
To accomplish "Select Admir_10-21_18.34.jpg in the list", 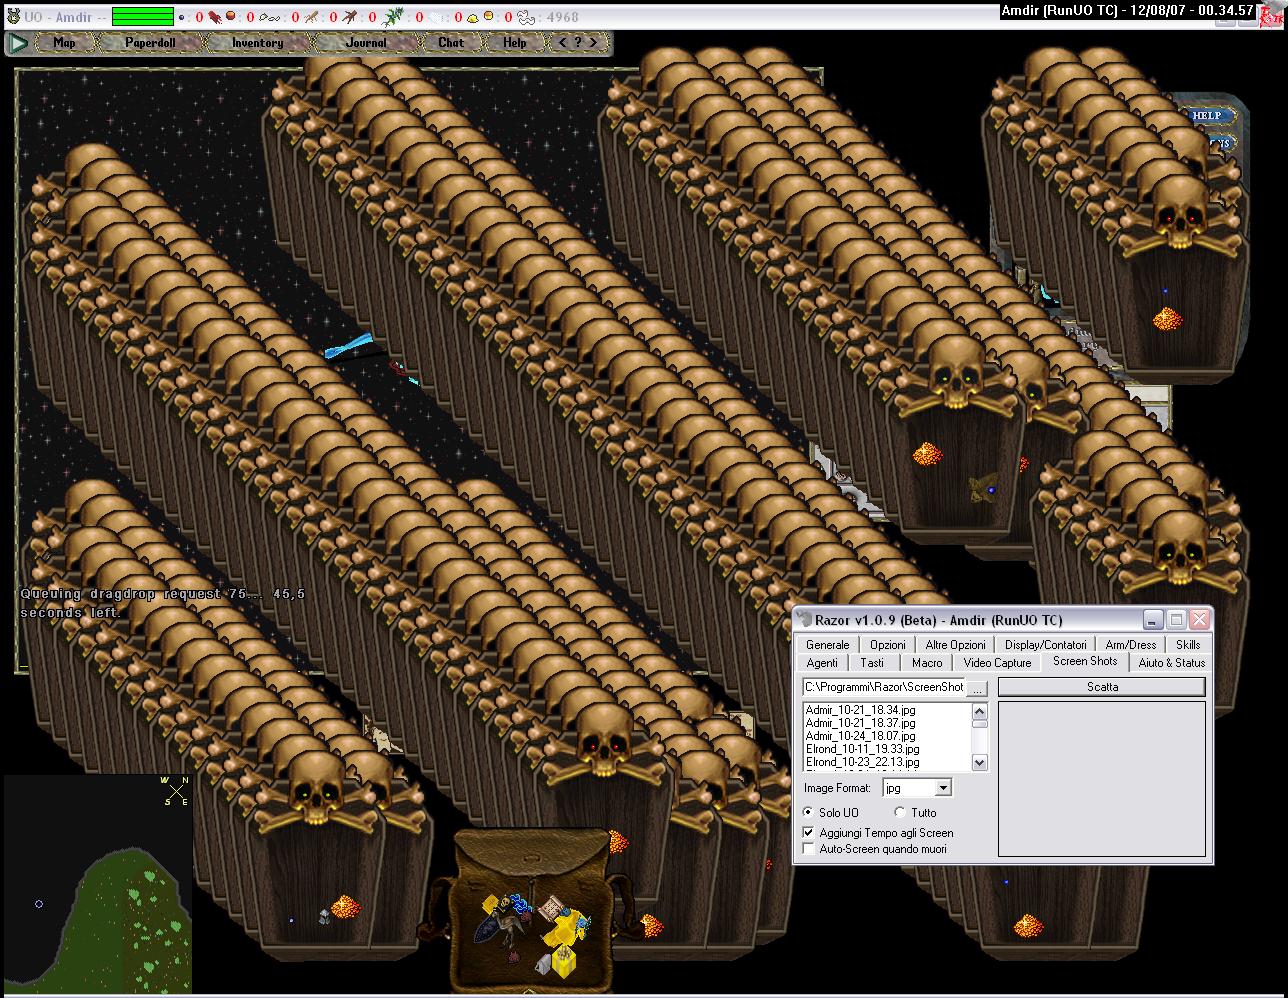I will (x=860, y=710).
